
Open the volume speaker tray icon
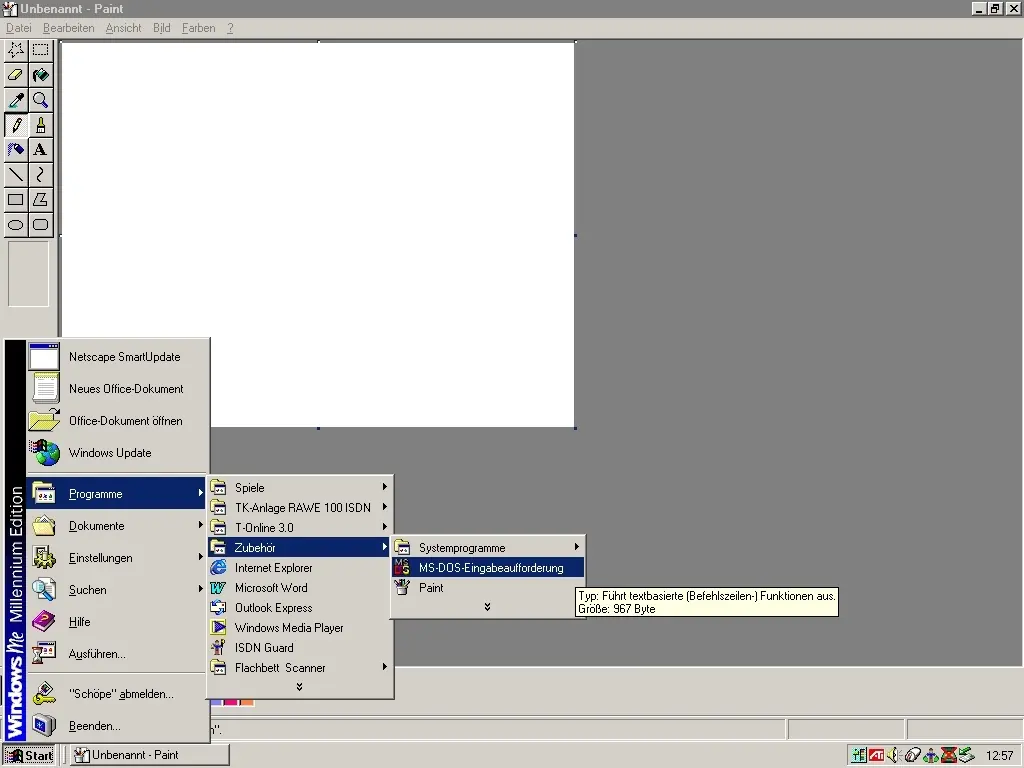click(x=893, y=756)
